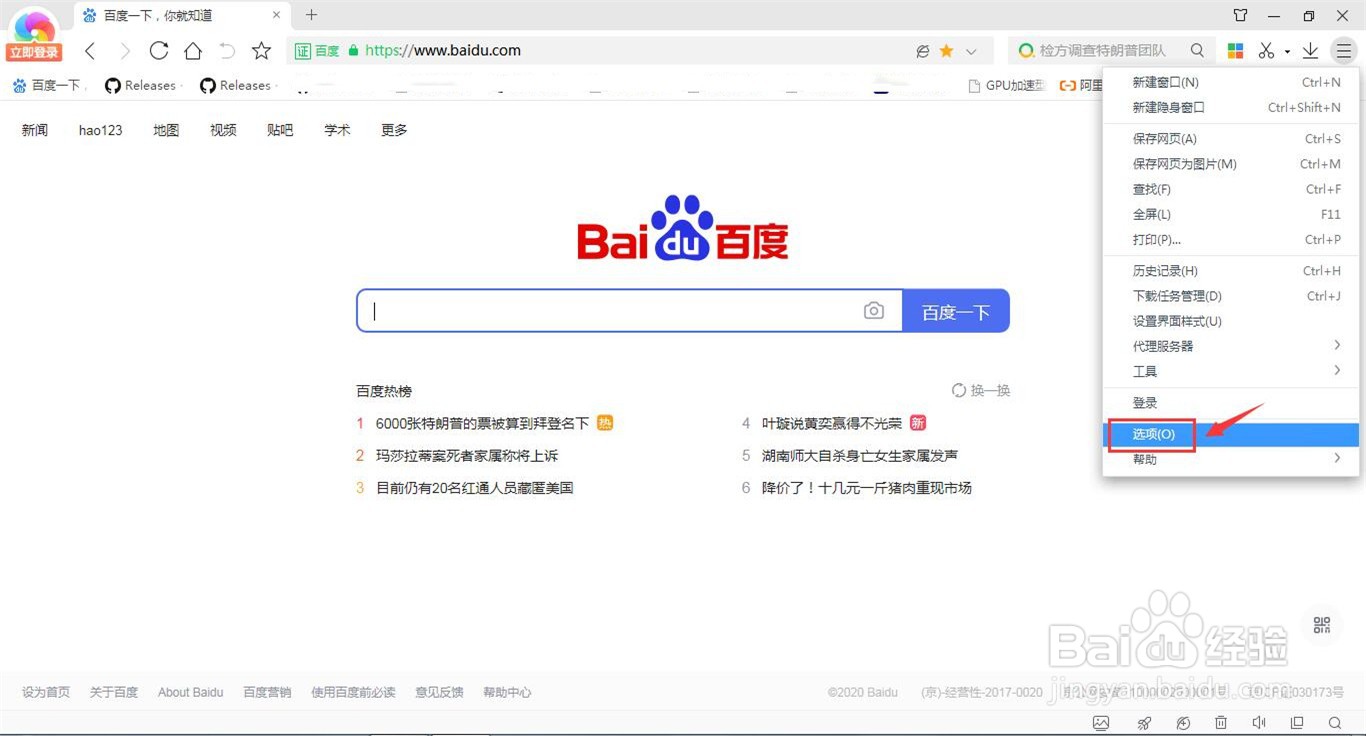
Task: Open the 百度一下 bookmark
Action: click(x=47, y=86)
